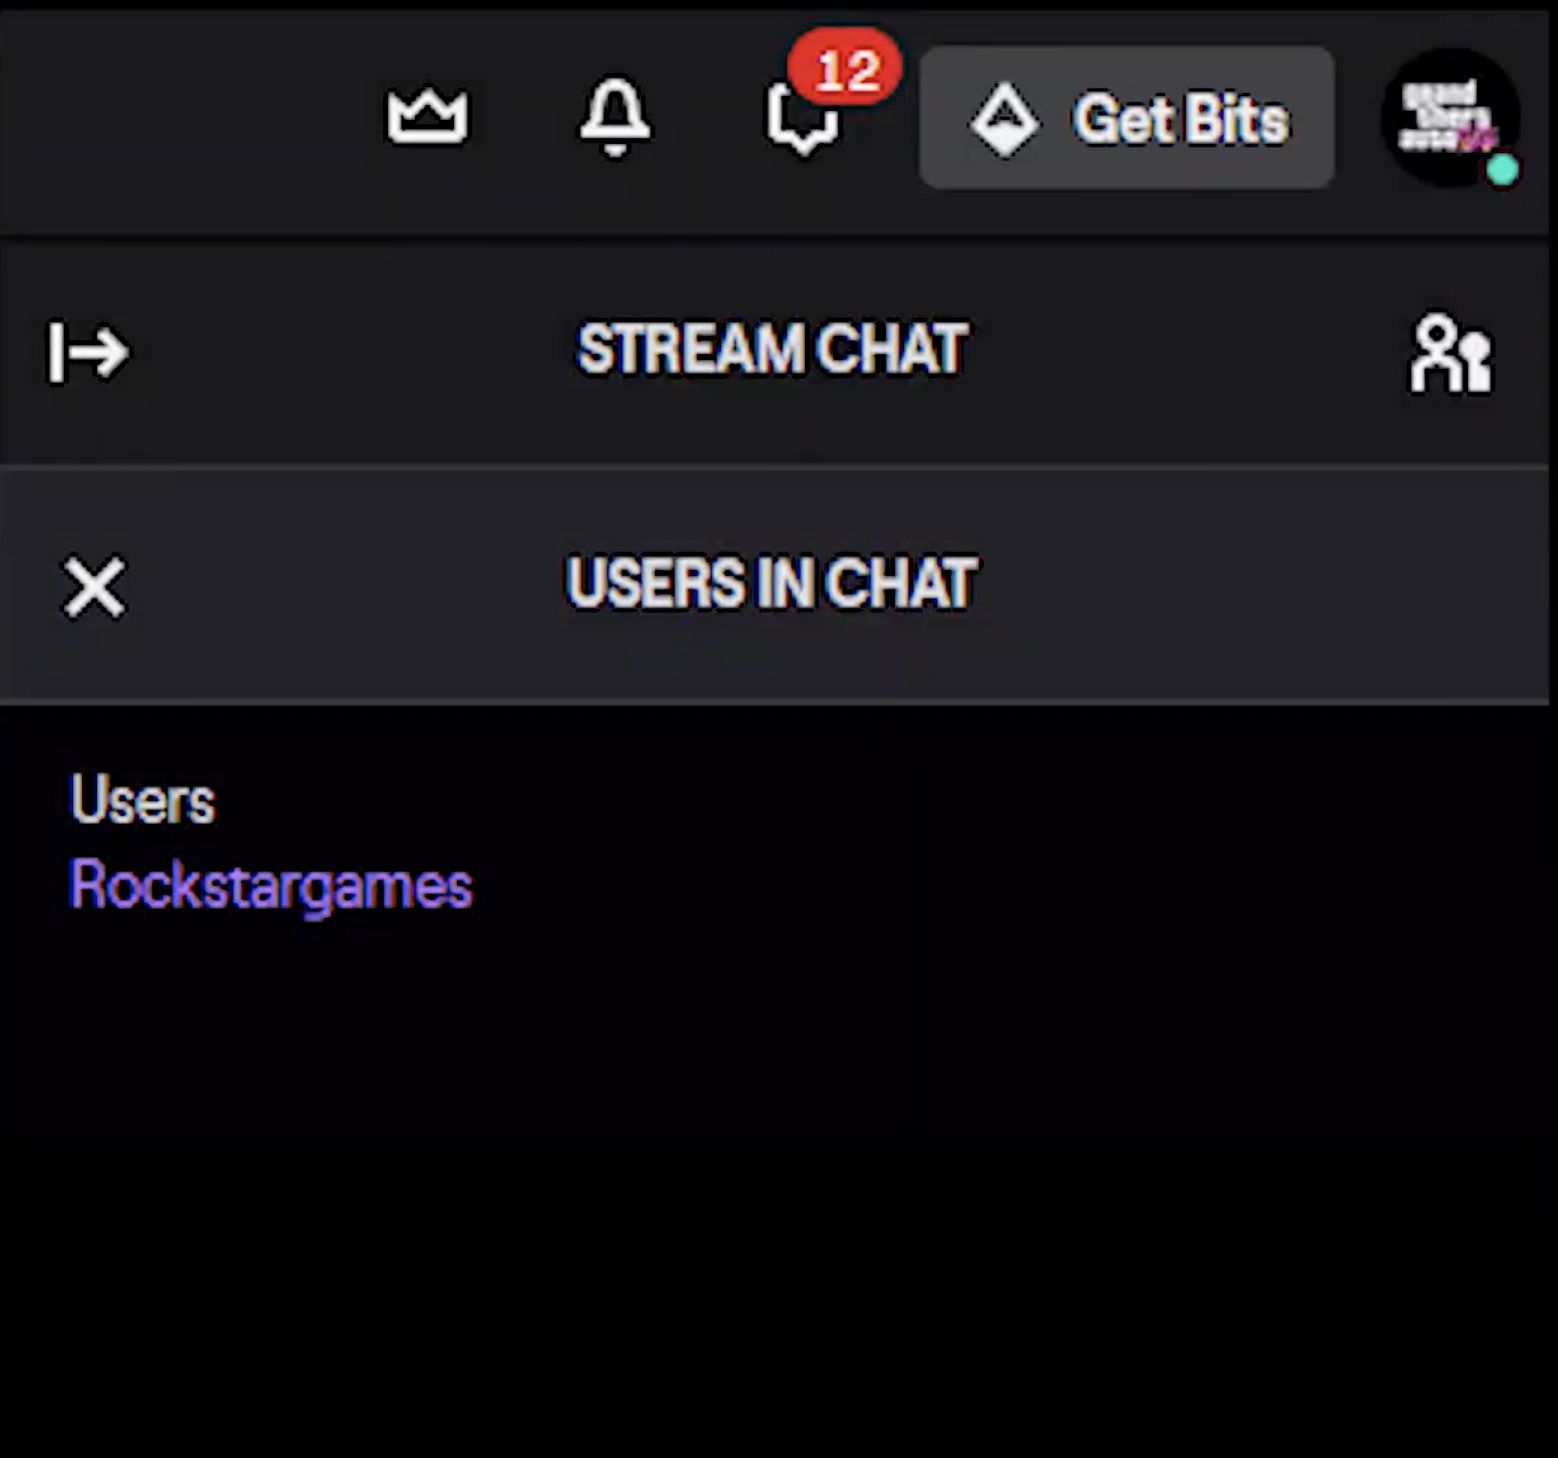Collapse the chat with the arrow icon
1558x1458 pixels.
coord(89,352)
